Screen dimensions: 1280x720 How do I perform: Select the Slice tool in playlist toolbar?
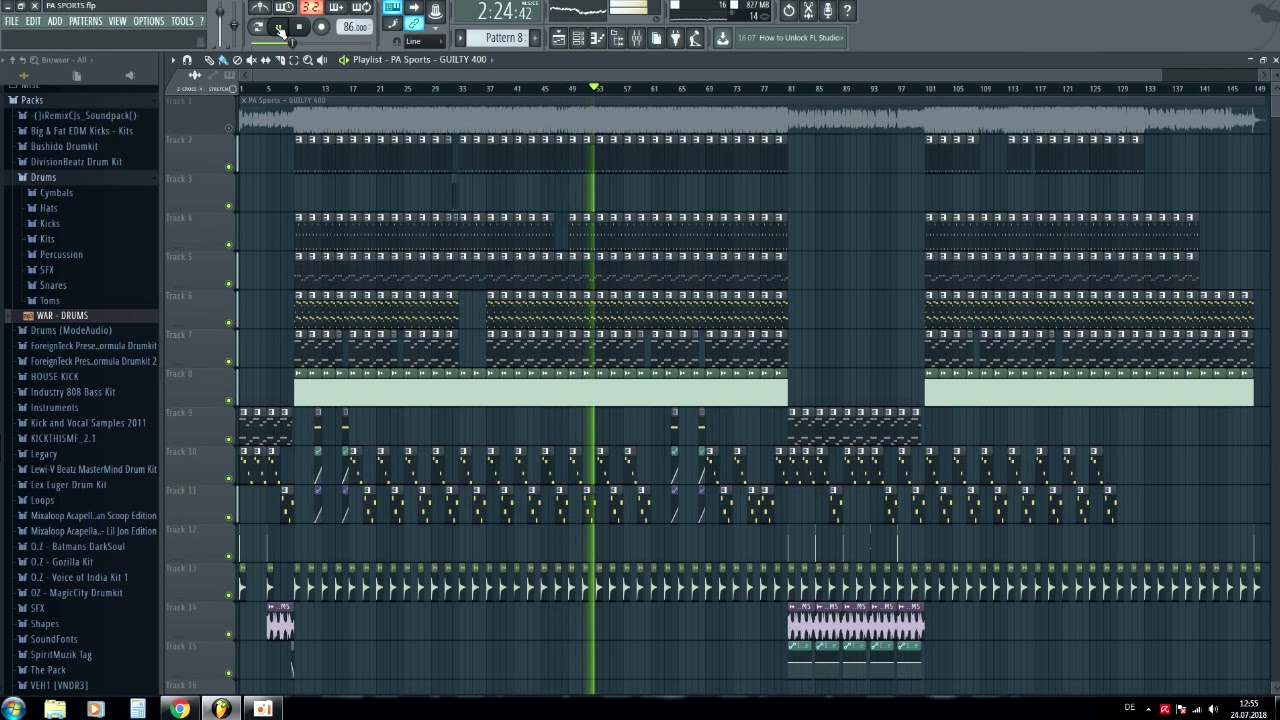(x=280, y=60)
